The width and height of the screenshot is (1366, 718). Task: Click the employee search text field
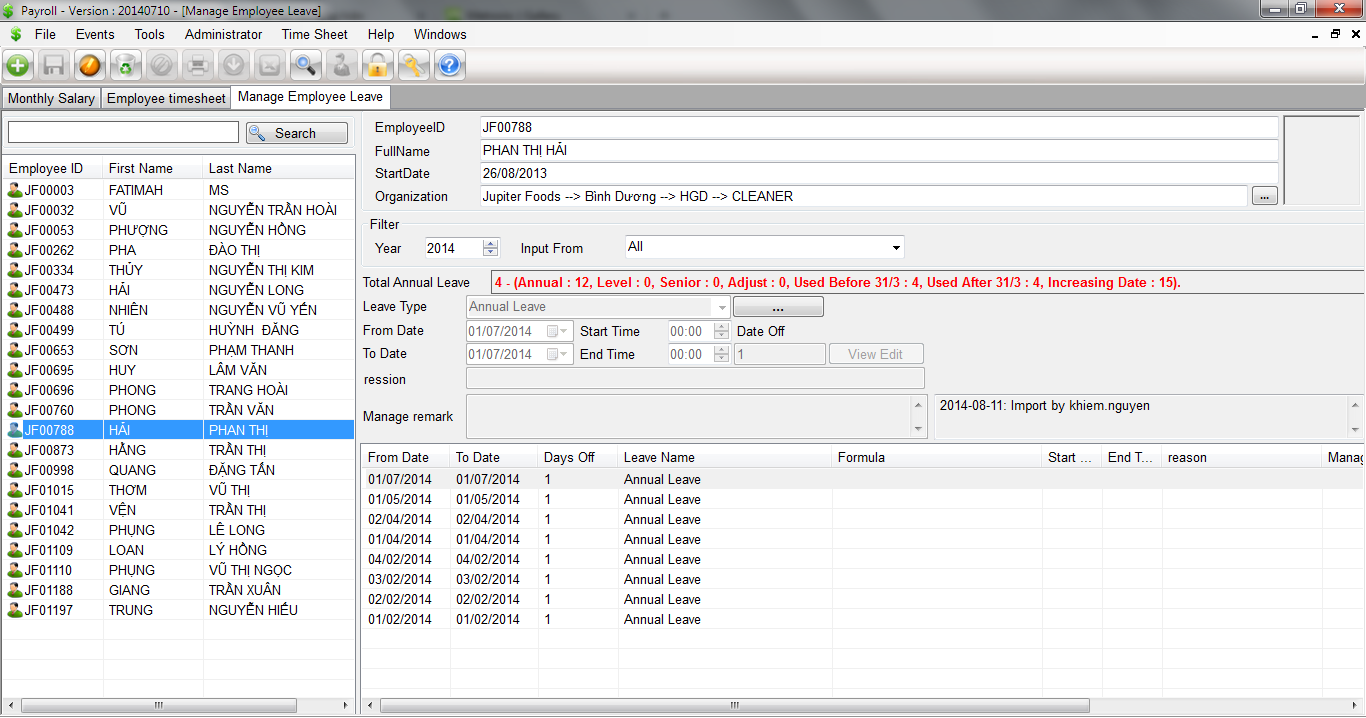123,133
